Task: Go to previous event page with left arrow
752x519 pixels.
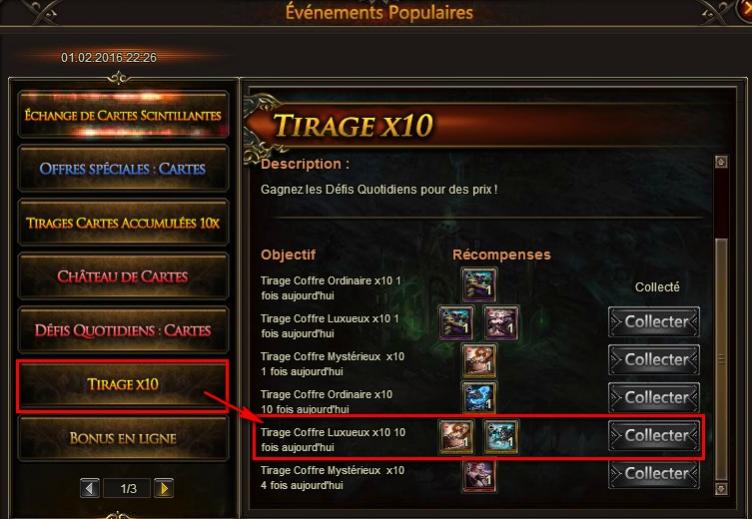Action: 90,488
